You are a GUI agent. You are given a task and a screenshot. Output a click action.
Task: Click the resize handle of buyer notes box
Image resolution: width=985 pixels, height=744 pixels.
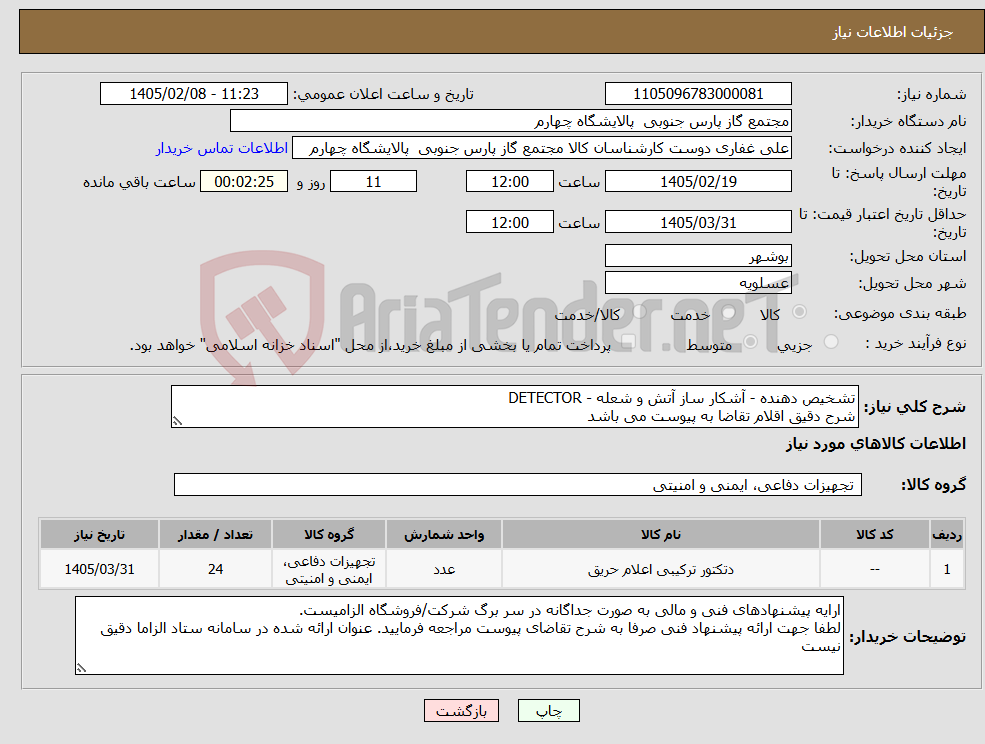click(81, 669)
